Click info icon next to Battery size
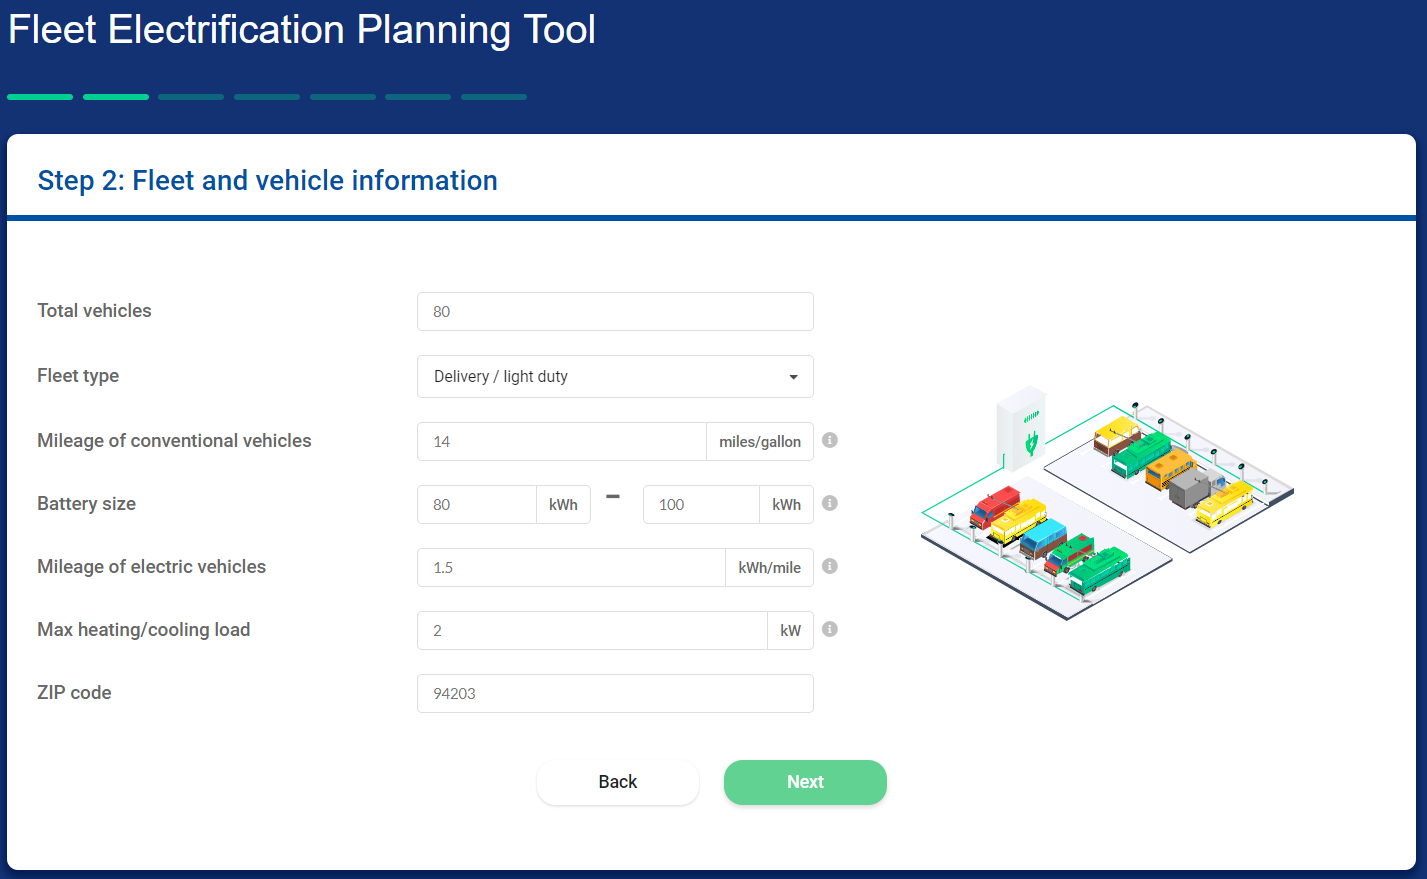Image resolution: width=1427 pixels, height=879 pixels. pos(830,503)
